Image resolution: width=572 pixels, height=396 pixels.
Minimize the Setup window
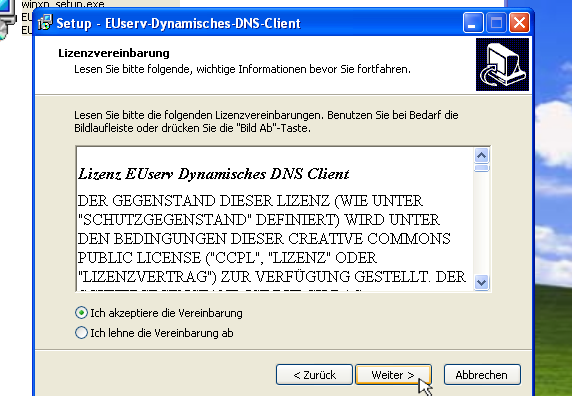(x=473, y=23)
